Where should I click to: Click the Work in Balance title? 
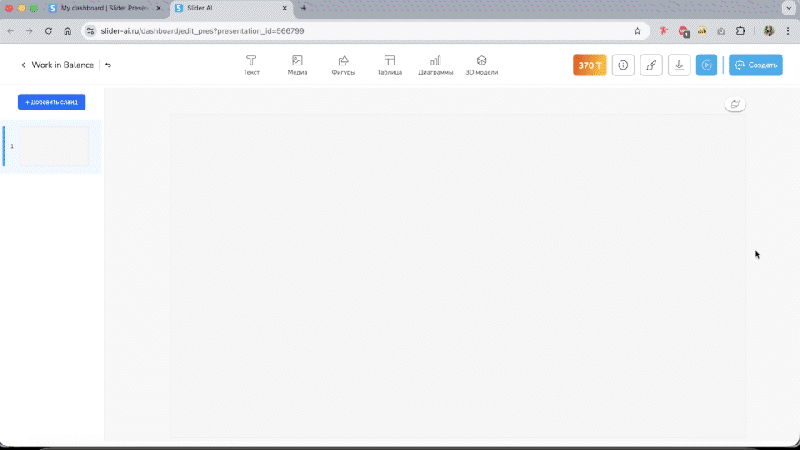[63, 65]
